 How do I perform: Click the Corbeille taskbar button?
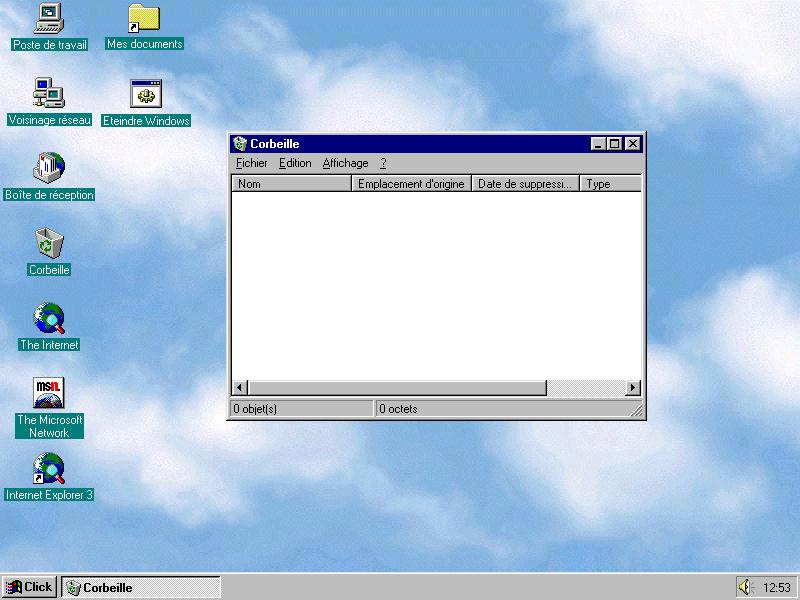point(140,587)
